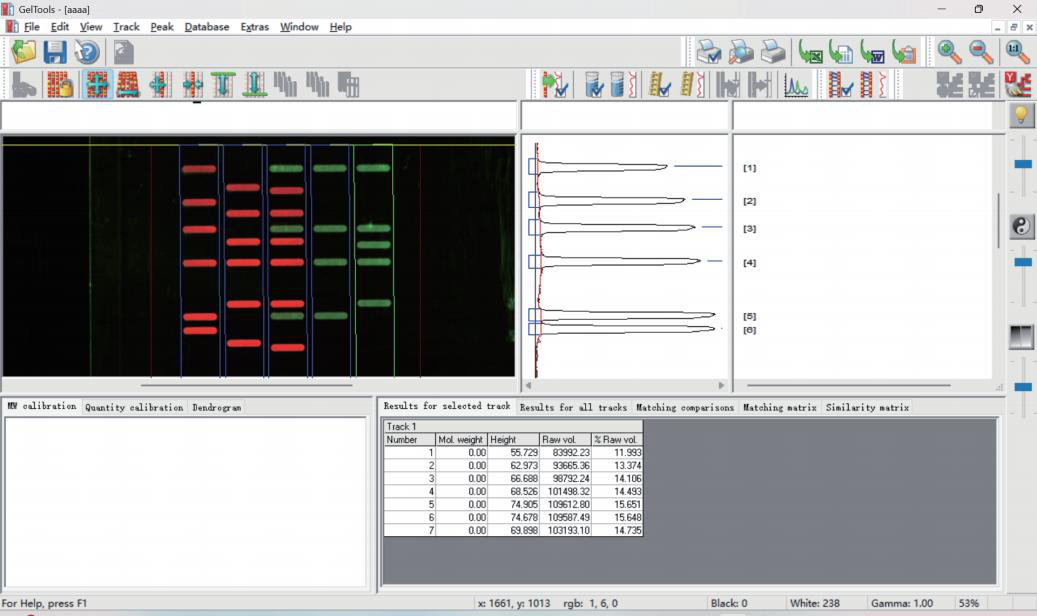
Task: Export results to Excel
Action: [810, 52]
